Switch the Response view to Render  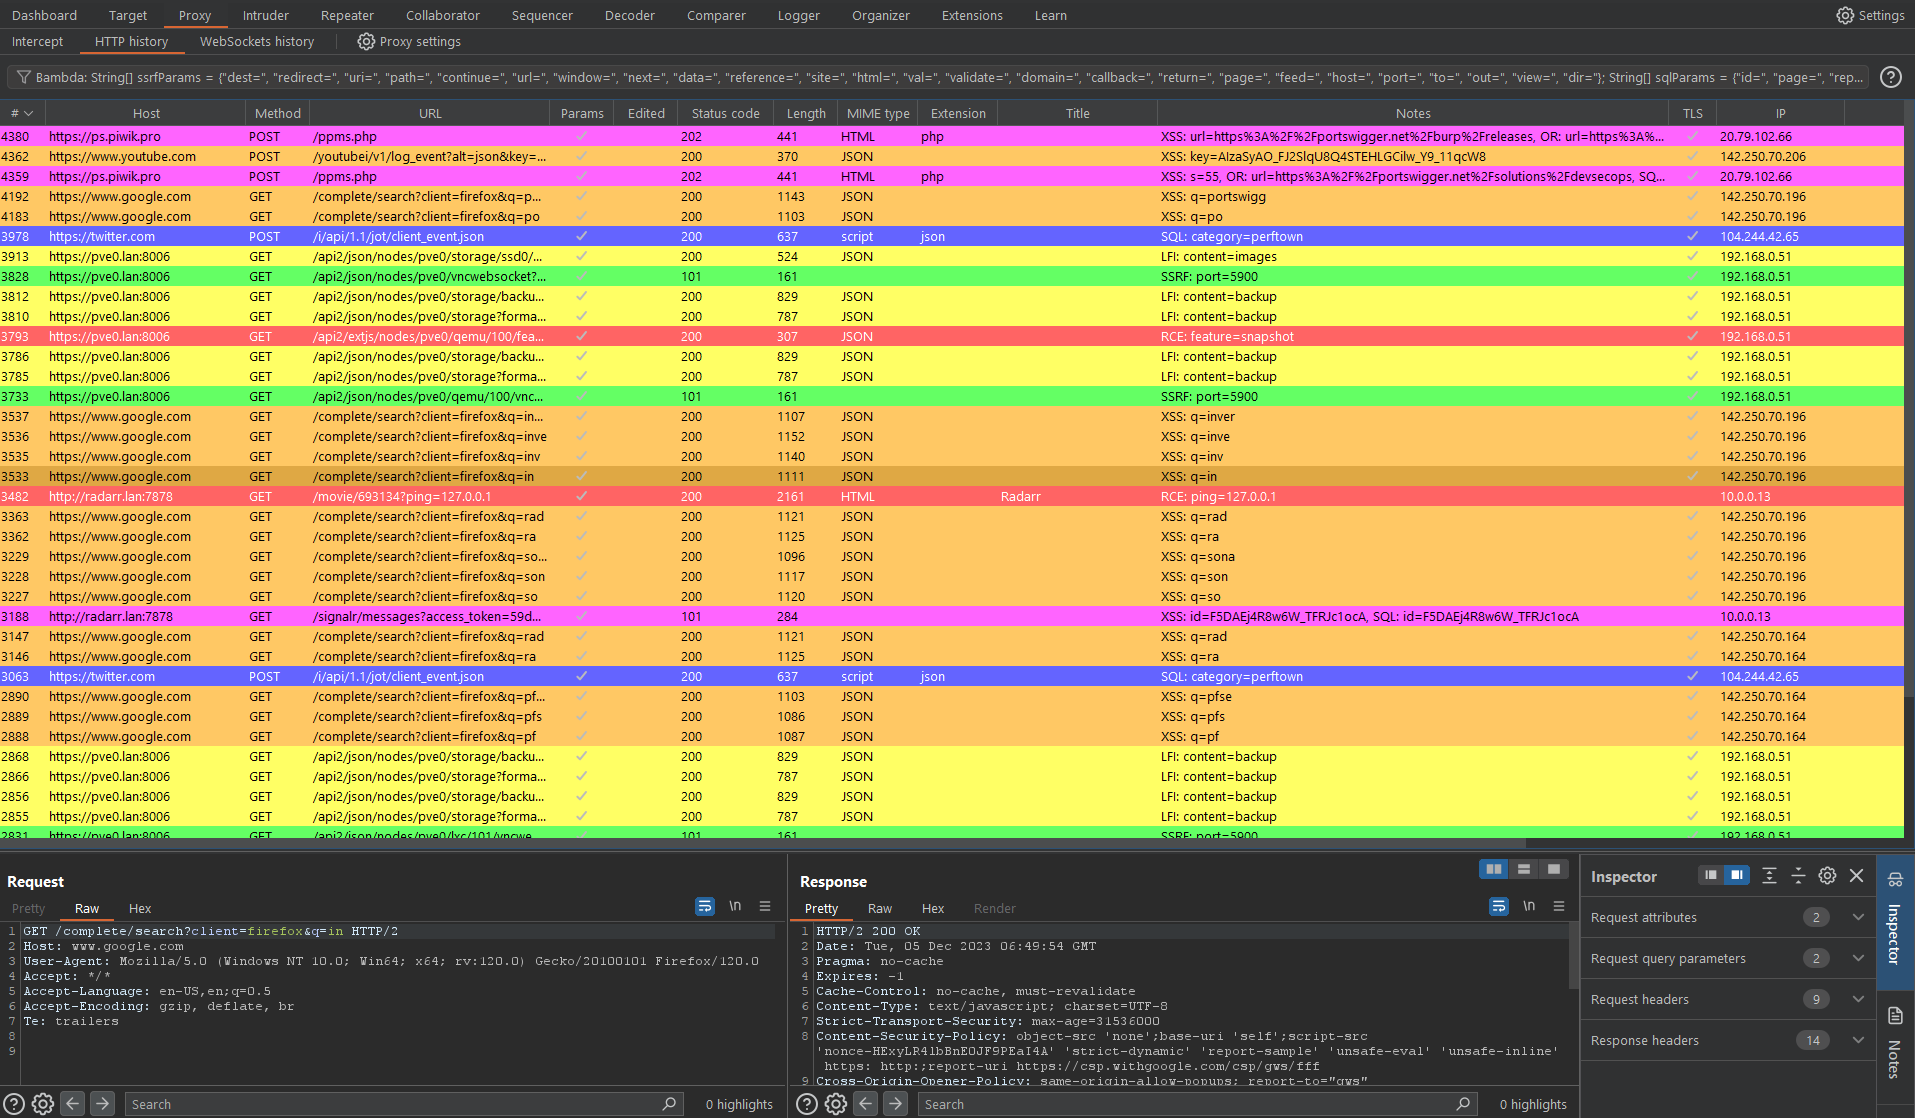pyautogui.click(x=994, y=908)
